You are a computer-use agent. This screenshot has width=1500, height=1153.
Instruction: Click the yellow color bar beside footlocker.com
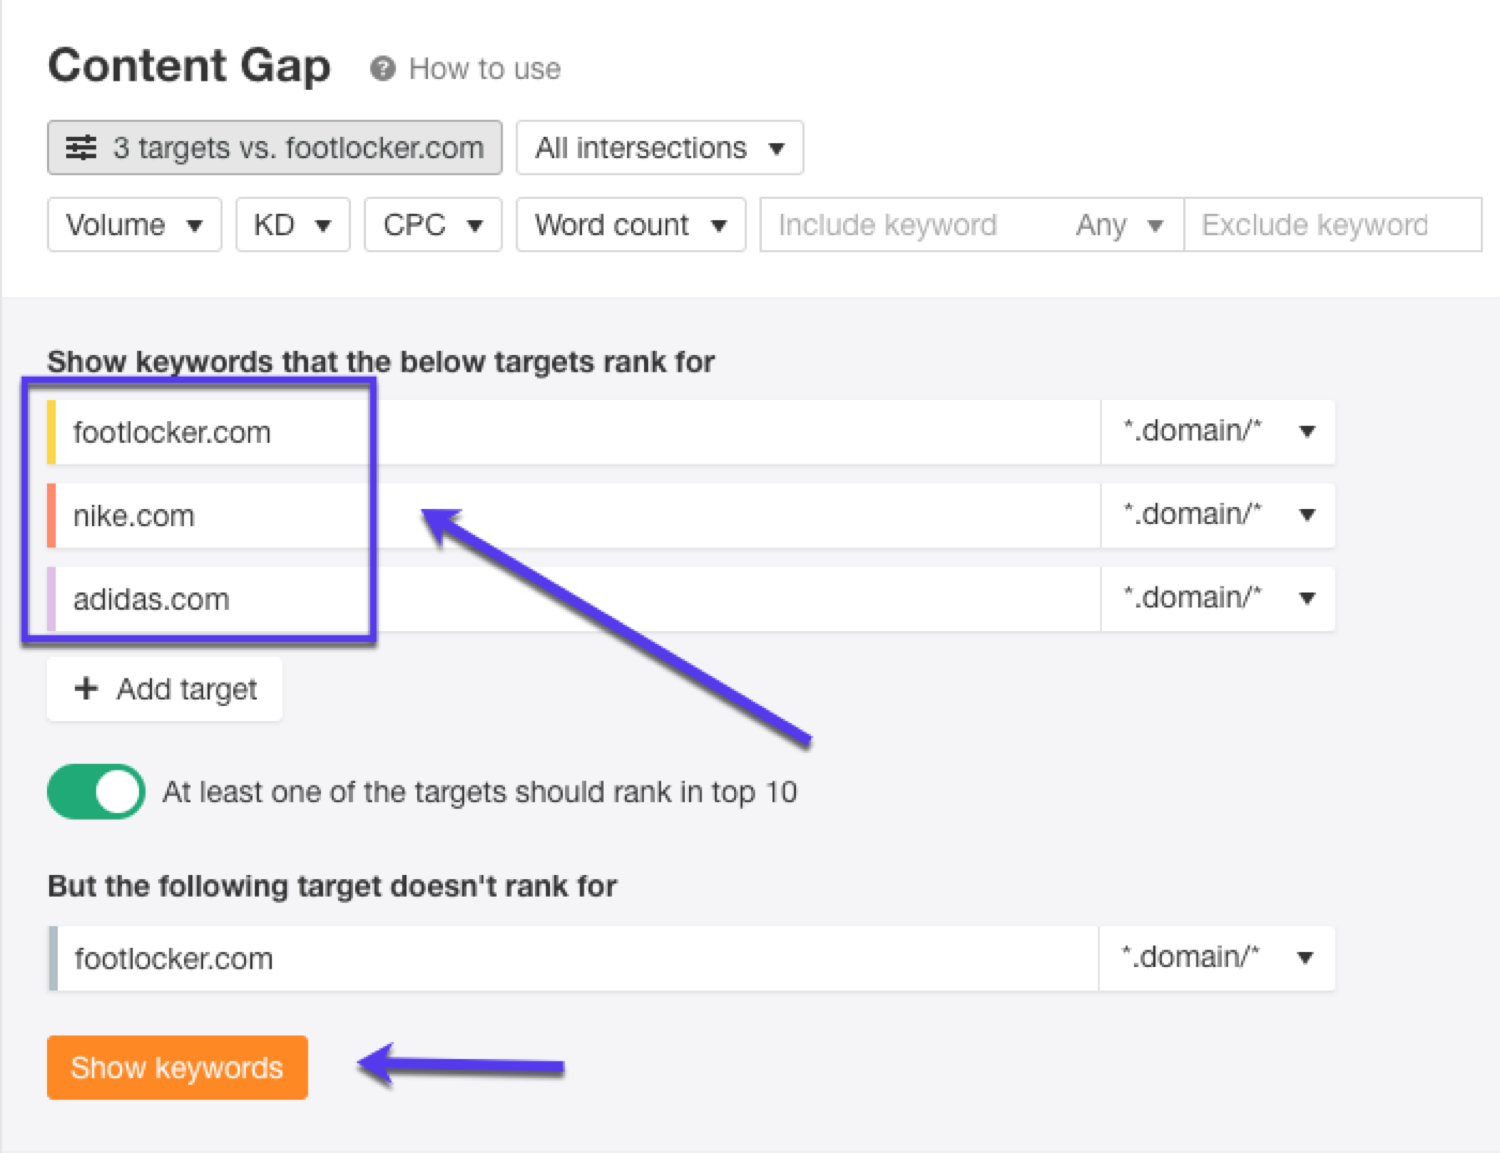click(x=52, y=431)
